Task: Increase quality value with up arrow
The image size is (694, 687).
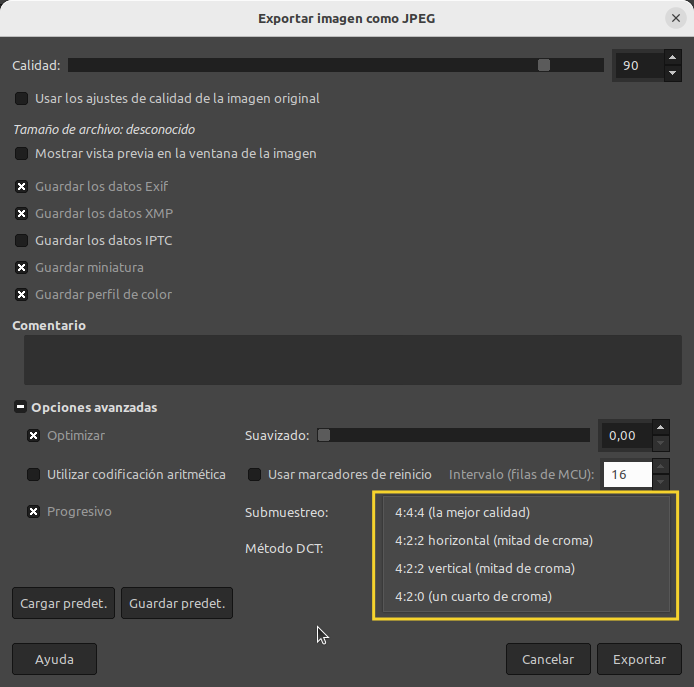Action: 672,58
